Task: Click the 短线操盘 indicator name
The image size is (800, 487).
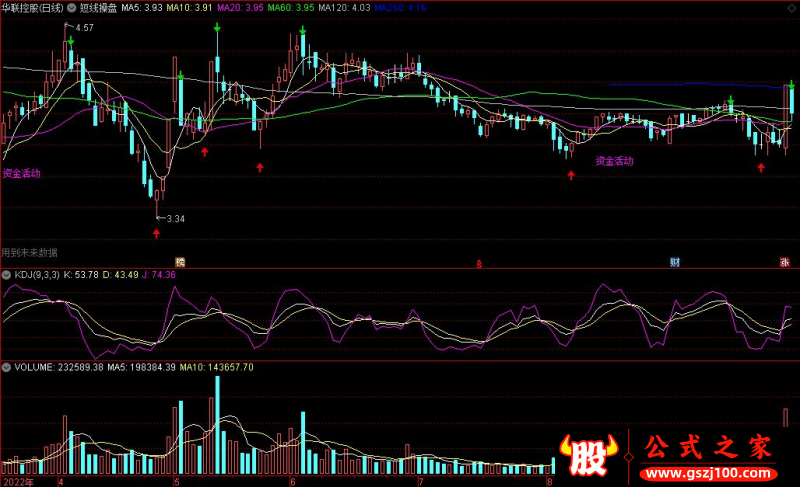Action: coord(98,8)
